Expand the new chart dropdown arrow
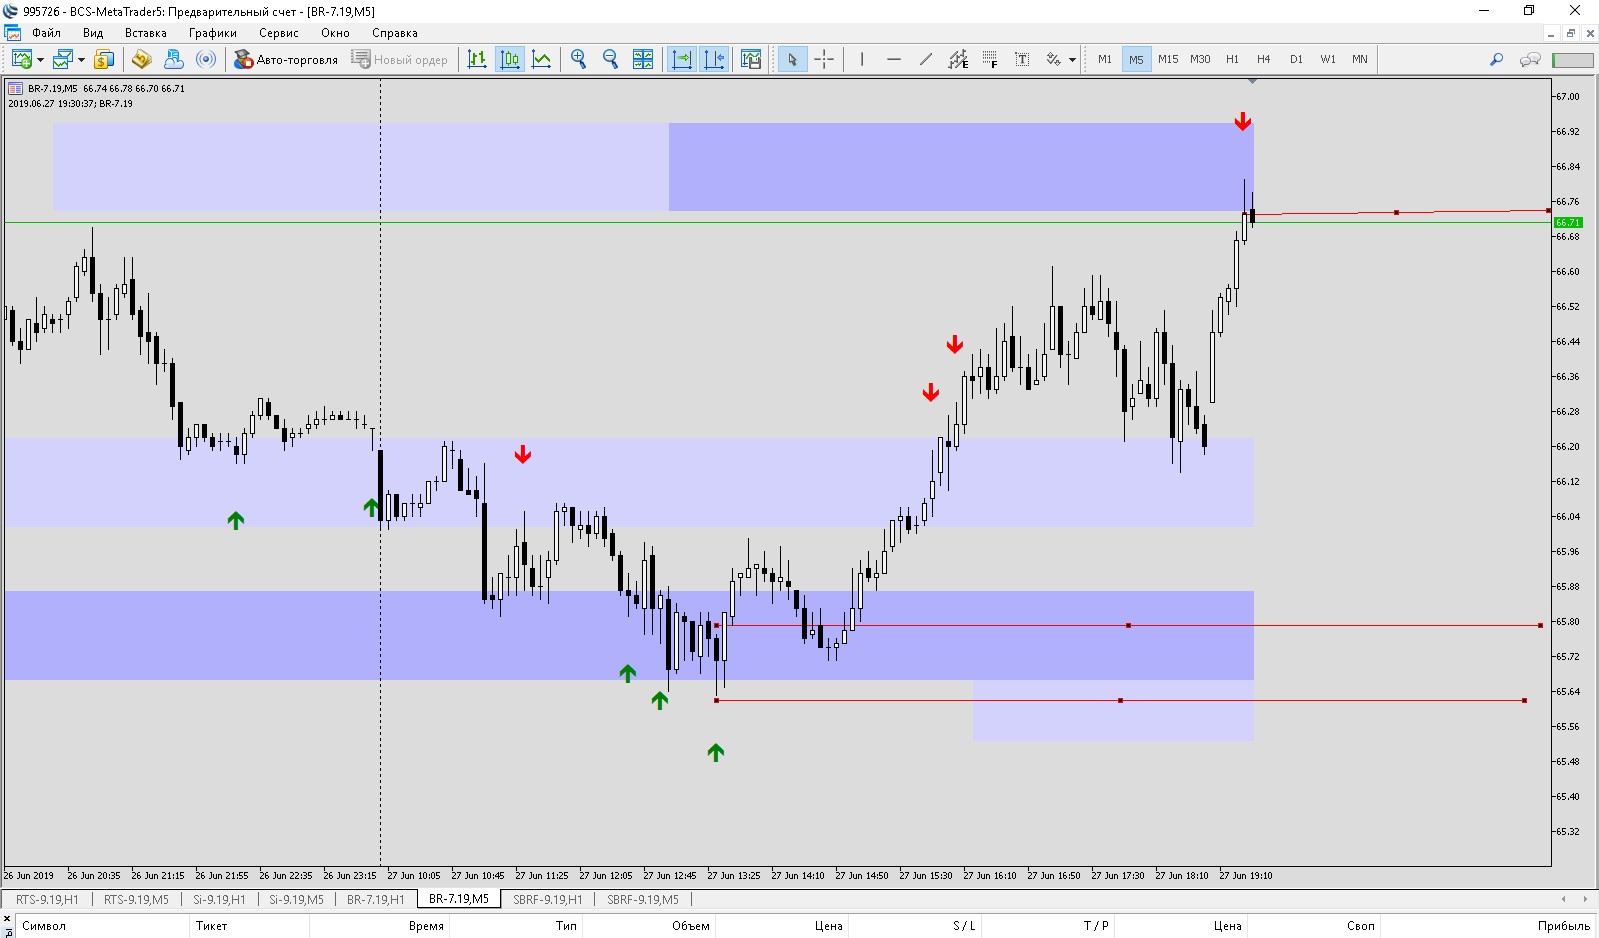 pos(40,60)
